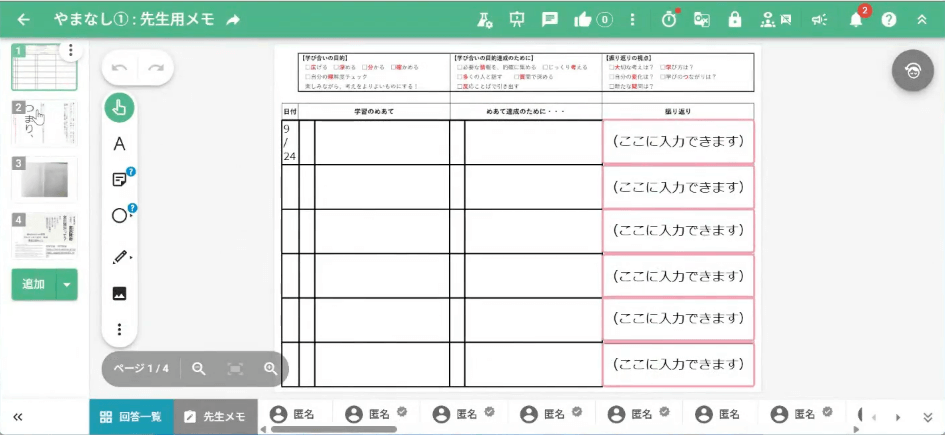The image size is (945, 435).
Task: Click the 9/24 date cell
Action: [x=290, y=142]
